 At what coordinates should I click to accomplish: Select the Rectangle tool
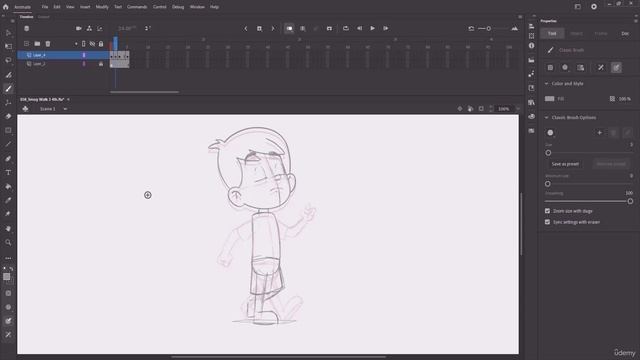(x=8, y=130)
